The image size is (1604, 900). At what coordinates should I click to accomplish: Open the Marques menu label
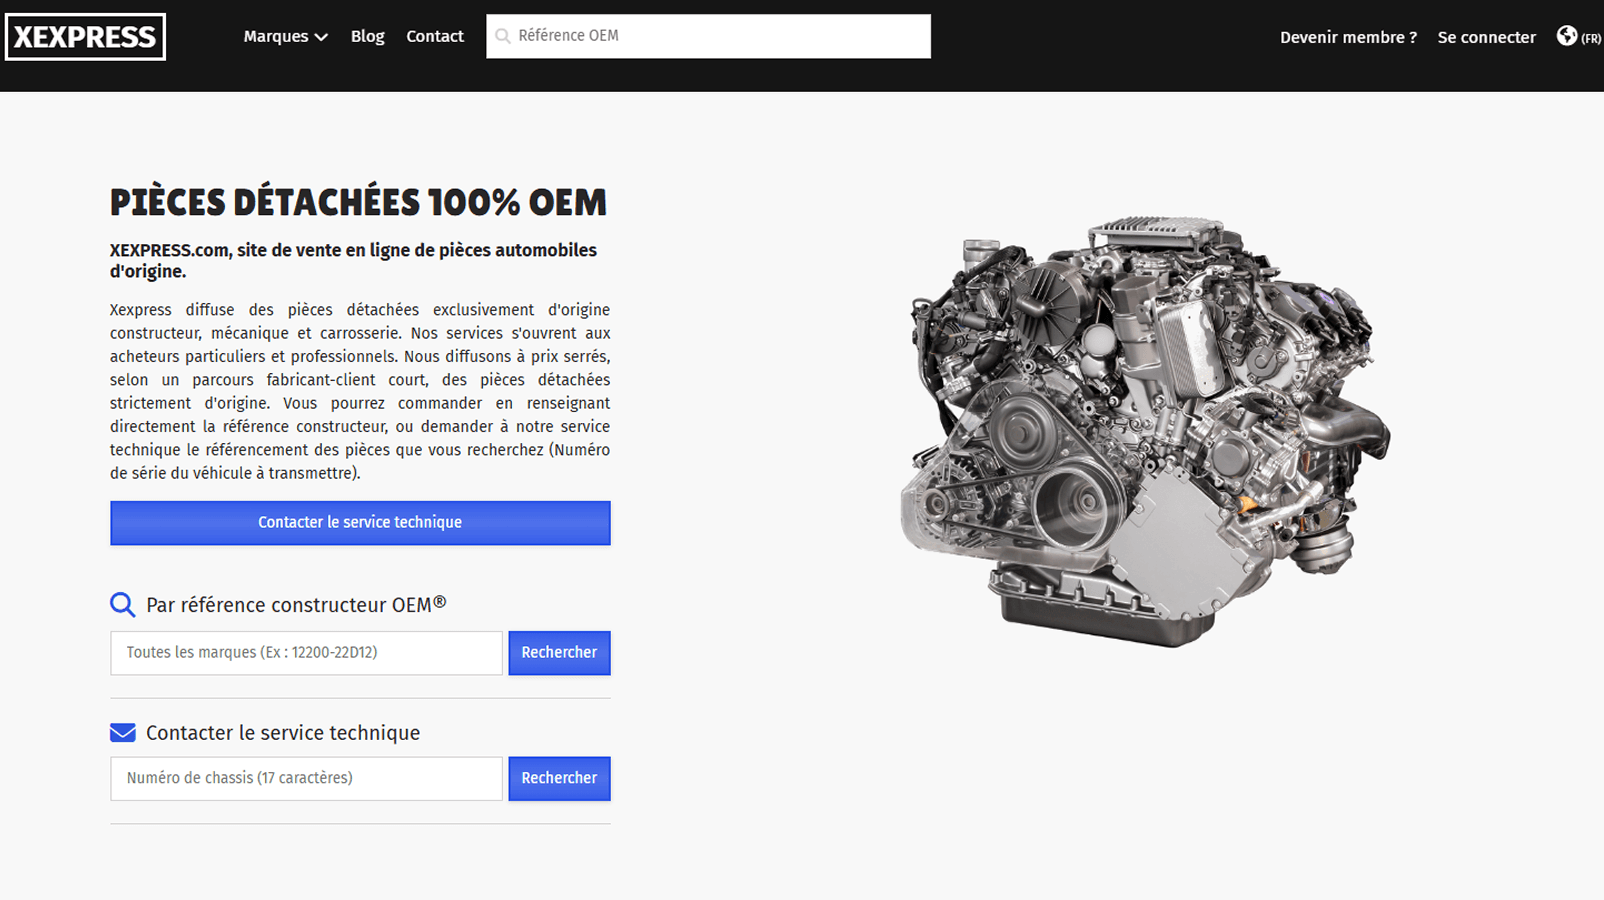pos(275,36)
